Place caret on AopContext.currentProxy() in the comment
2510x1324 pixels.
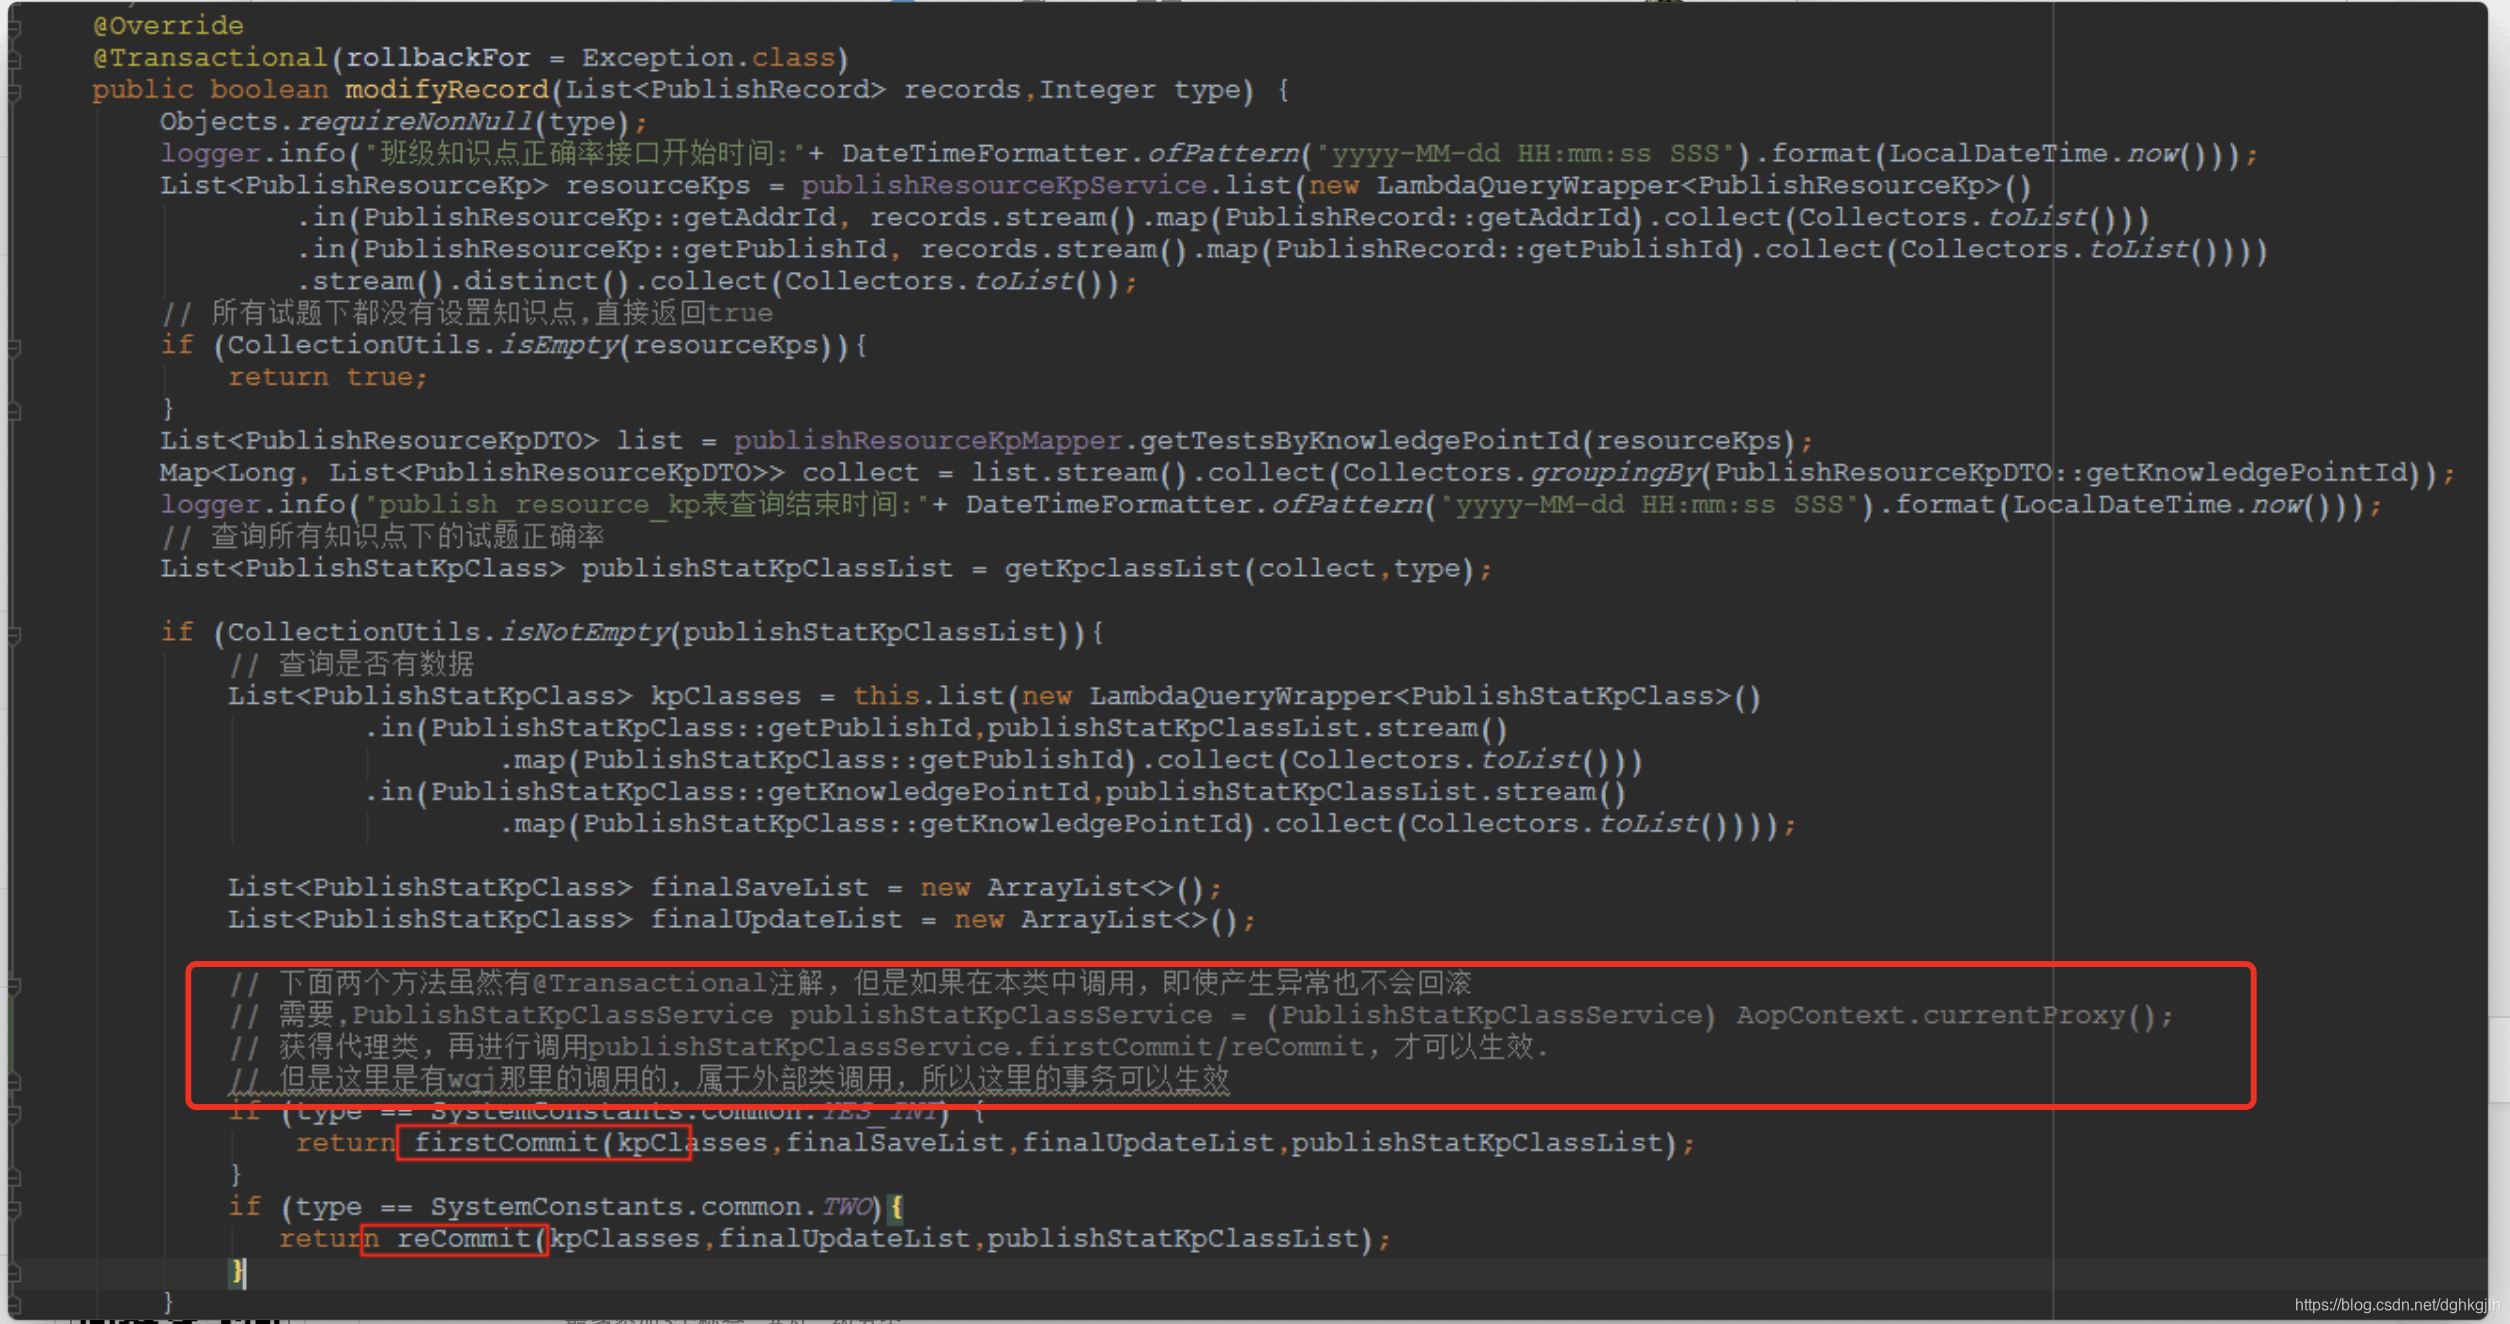[x=1945, y=1016]
